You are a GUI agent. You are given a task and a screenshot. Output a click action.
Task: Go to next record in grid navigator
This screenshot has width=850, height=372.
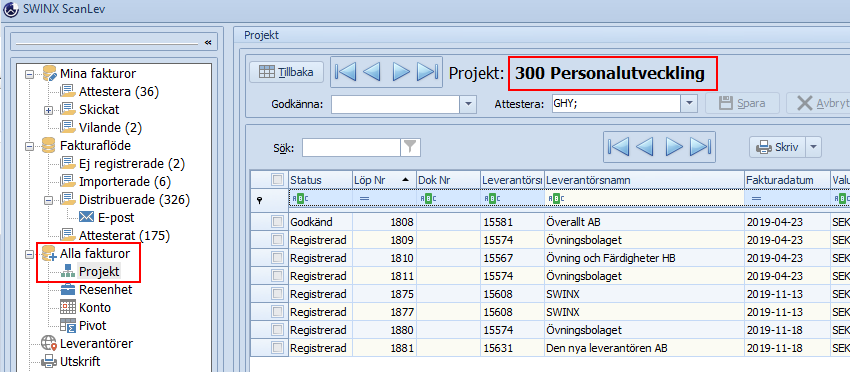coord(674,147)
